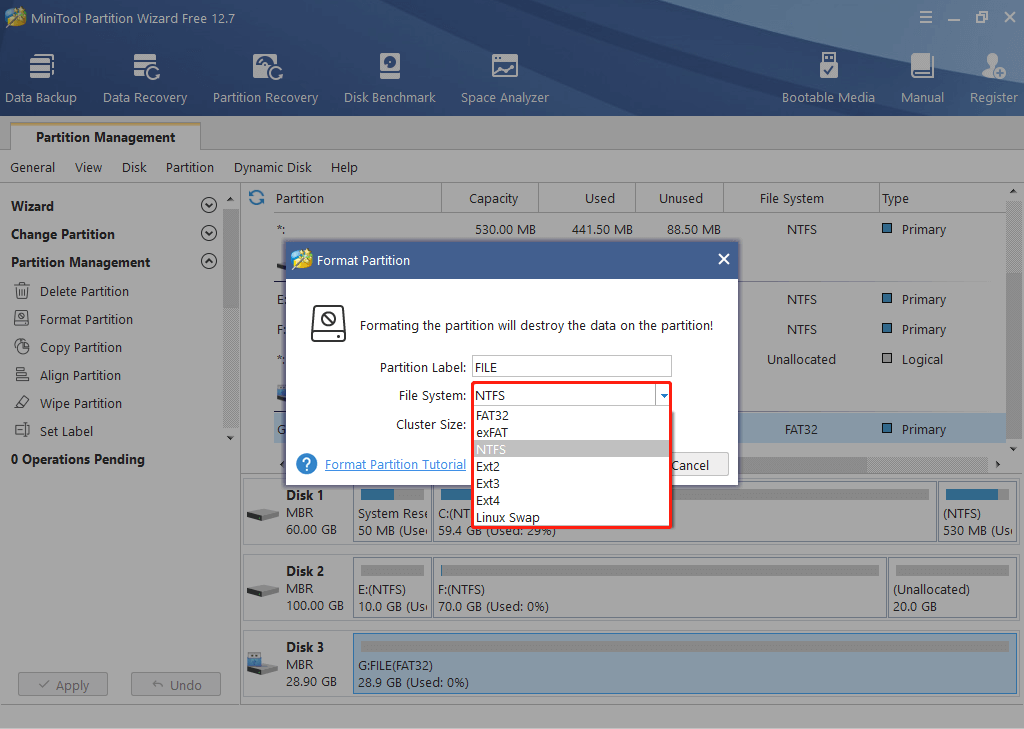Open the Manual

(922, 78)
